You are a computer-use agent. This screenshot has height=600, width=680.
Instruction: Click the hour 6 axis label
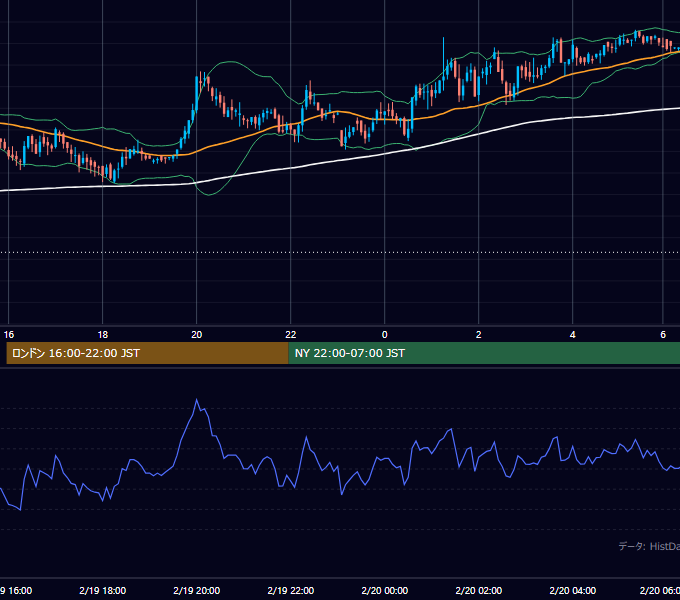pyautogui.click(x=663, y=335)
